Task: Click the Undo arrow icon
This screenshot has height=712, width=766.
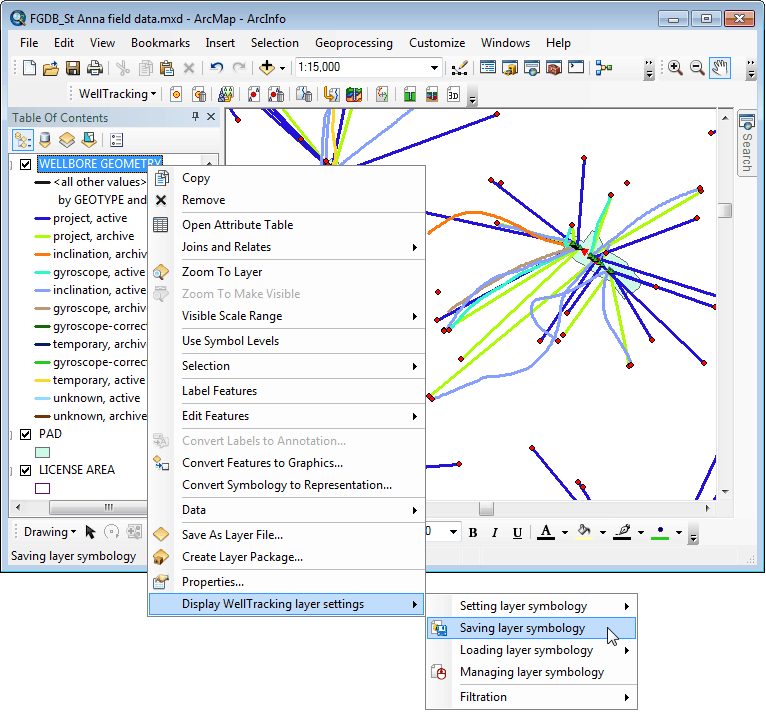Action: [216, 67]
